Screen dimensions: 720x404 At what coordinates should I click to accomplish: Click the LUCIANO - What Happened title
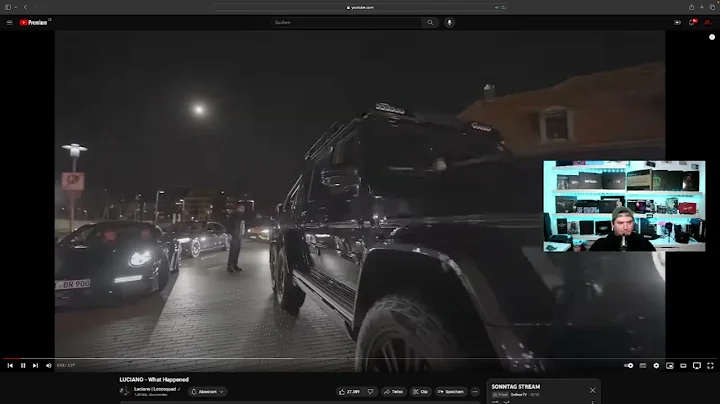(154, 380)
